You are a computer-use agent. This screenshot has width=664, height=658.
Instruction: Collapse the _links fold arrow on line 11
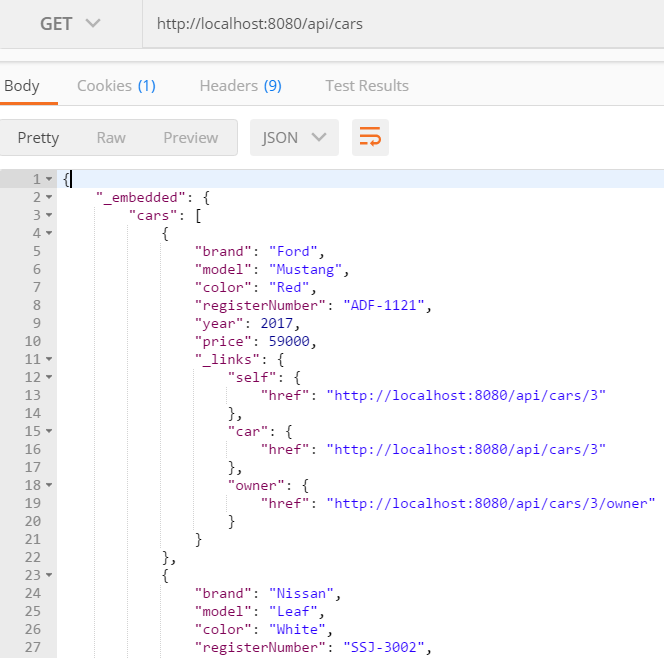point(49,359)
